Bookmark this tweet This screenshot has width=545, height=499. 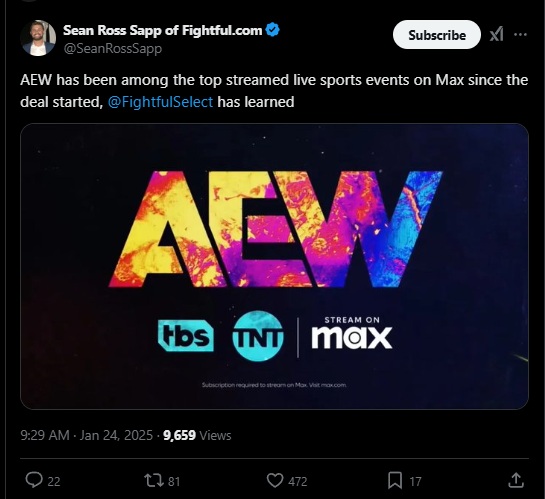395,481
